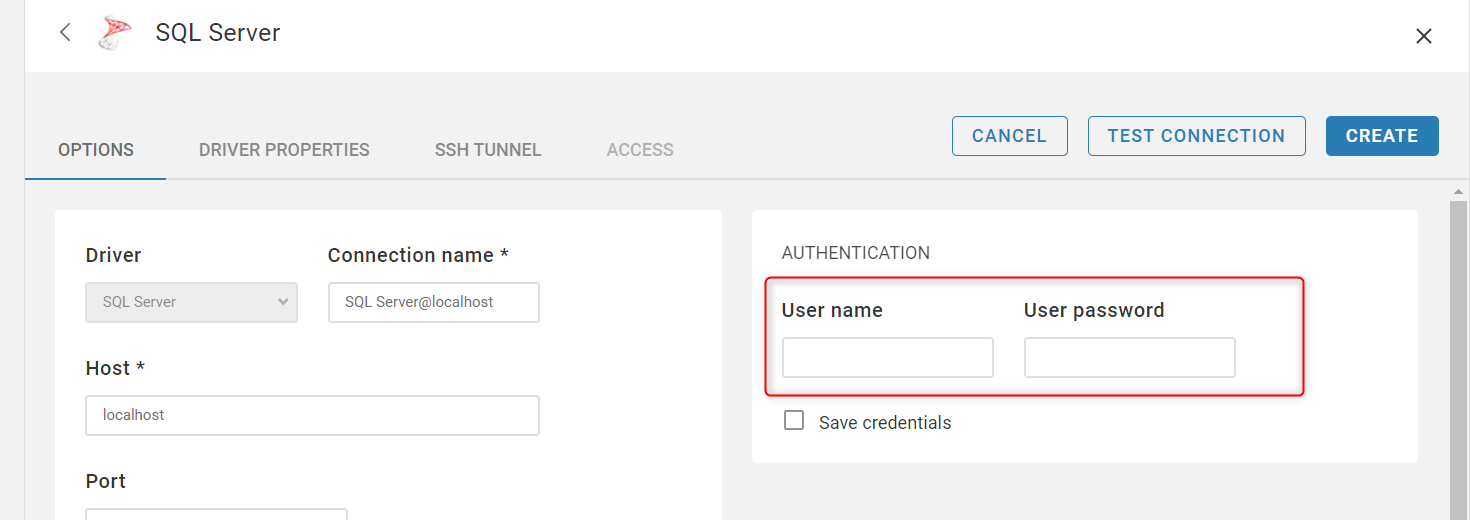Cancel the connection setup
This screenshot has width=1470, height=520.
pyautogui.click(x=1010, y=136)
